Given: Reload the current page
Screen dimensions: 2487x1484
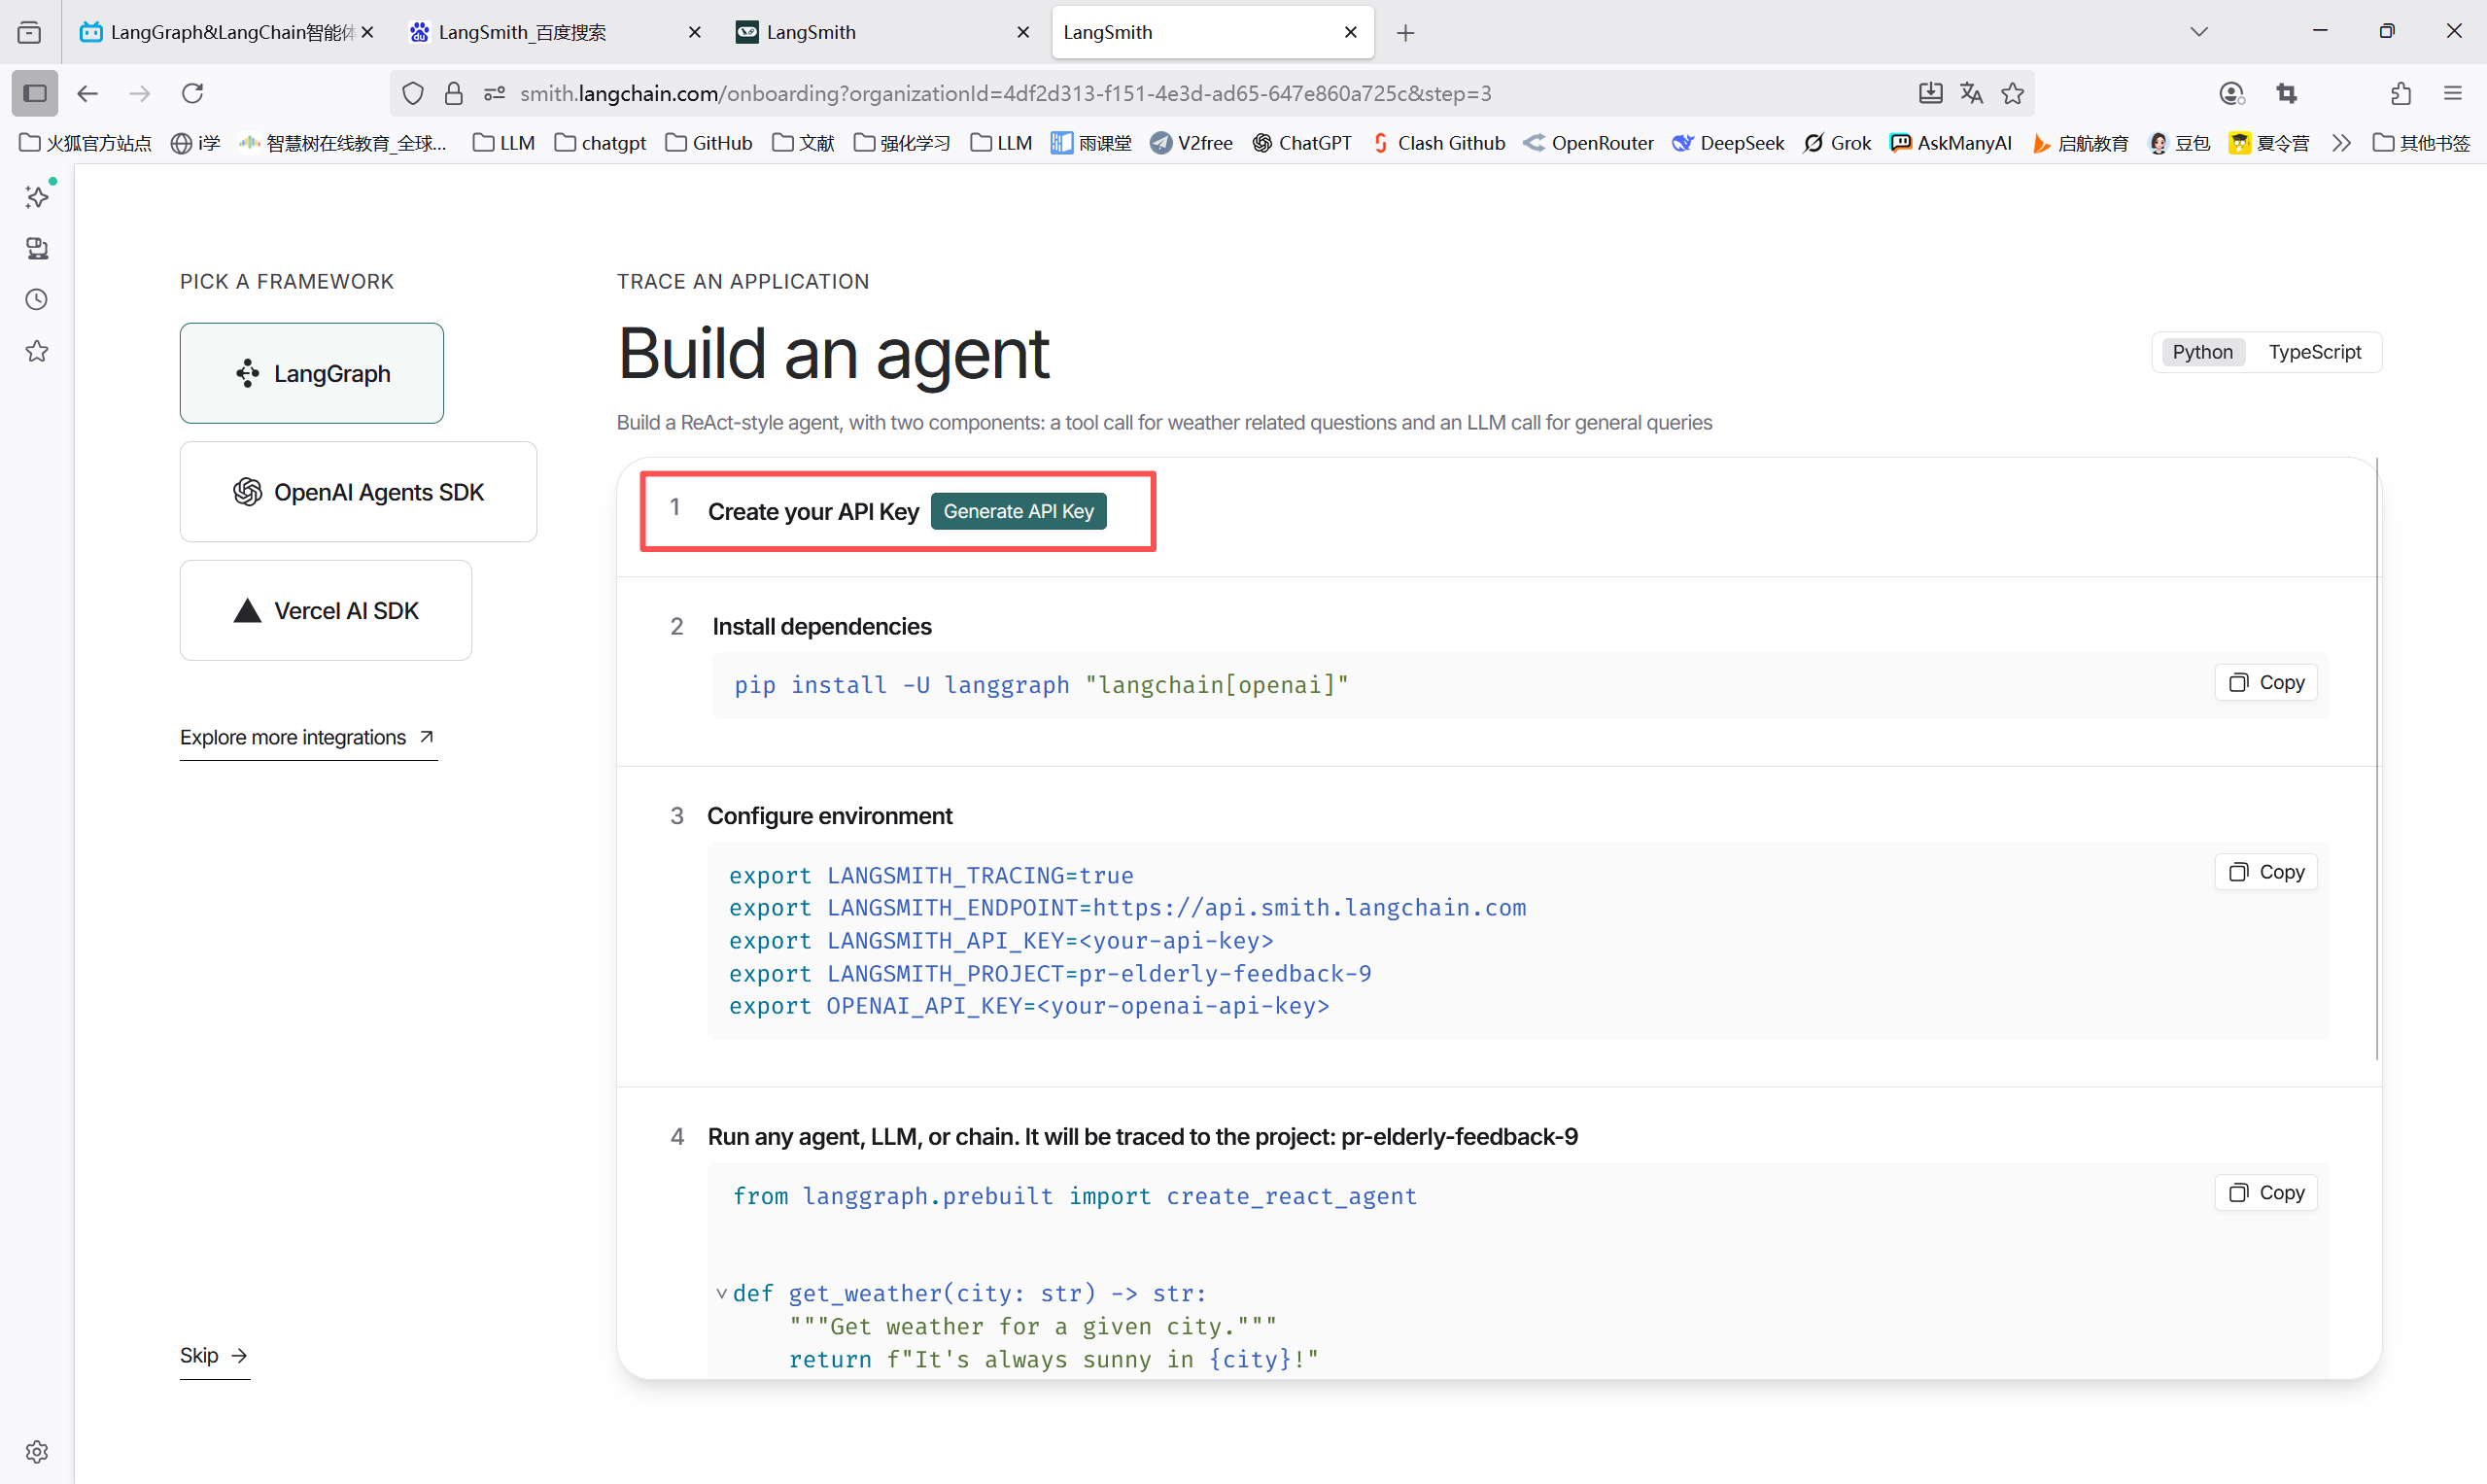Looking at the screenshot, I should pos(192,93).
